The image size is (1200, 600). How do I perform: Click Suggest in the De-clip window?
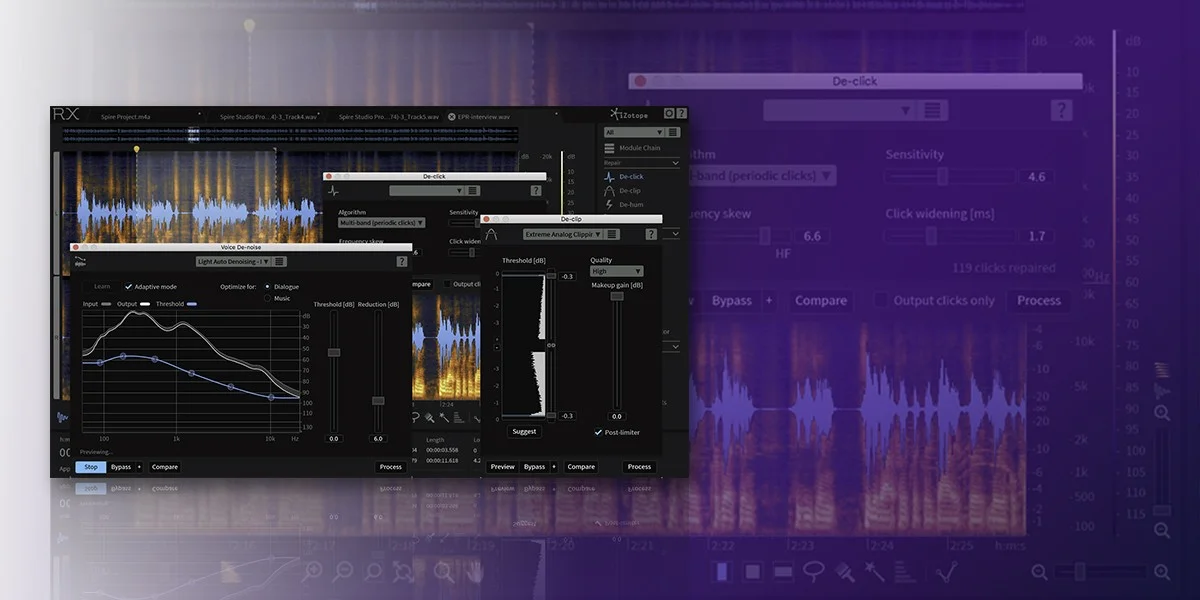click(x=524, y=432)
